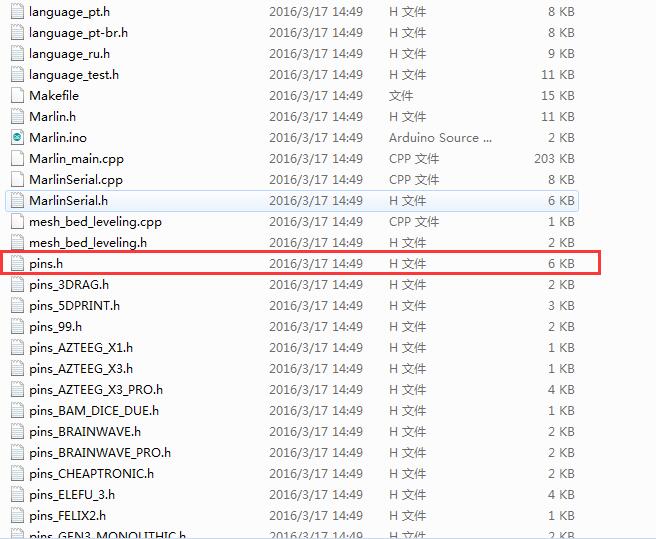
Task: Click the icon beside pins_AZTEEG_X1.h
Action: point(17,347)
